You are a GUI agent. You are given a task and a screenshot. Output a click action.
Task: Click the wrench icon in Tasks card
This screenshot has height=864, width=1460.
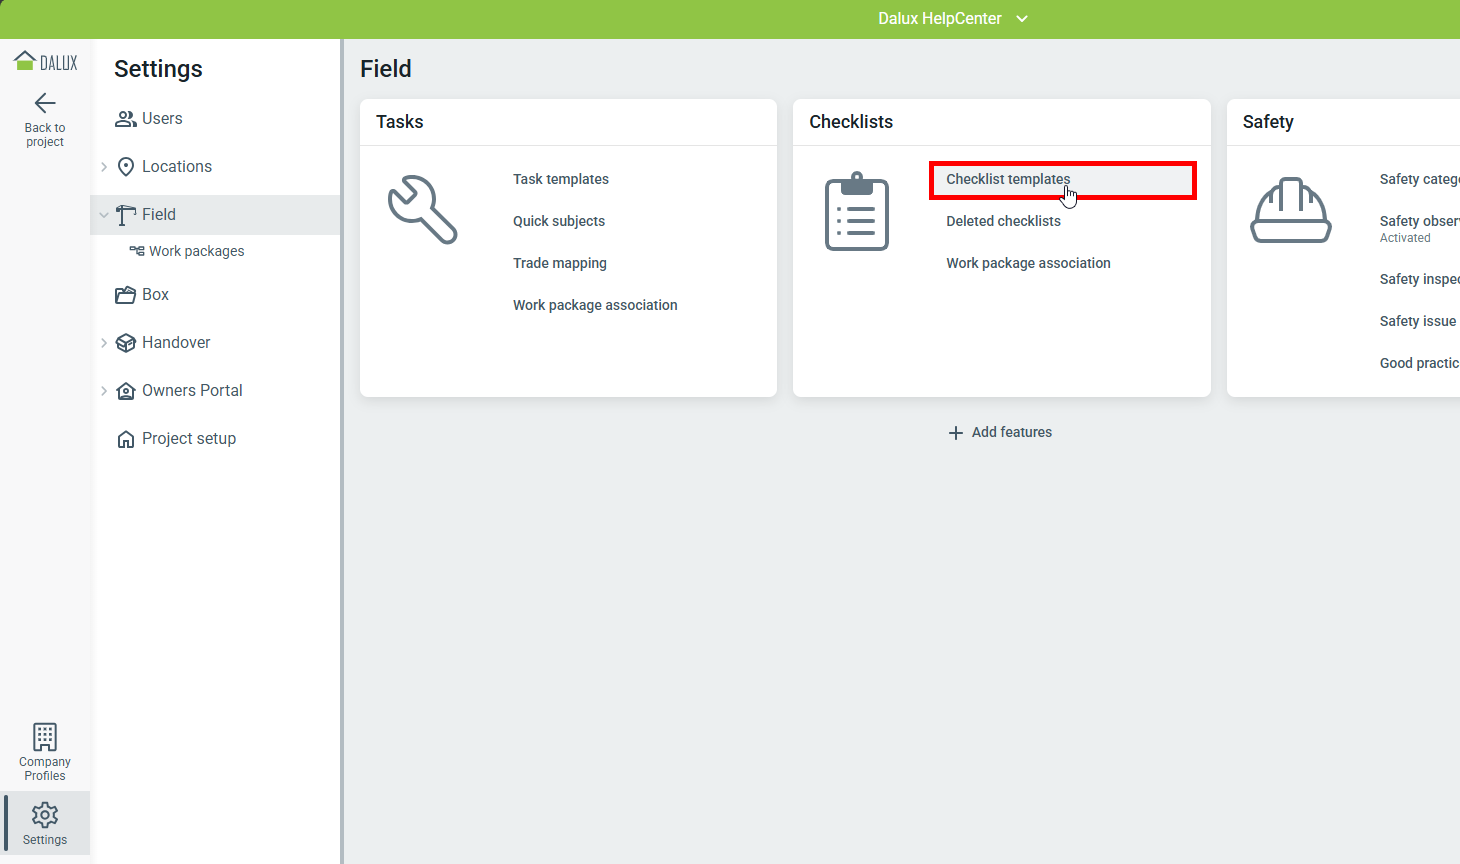point(422,210)
